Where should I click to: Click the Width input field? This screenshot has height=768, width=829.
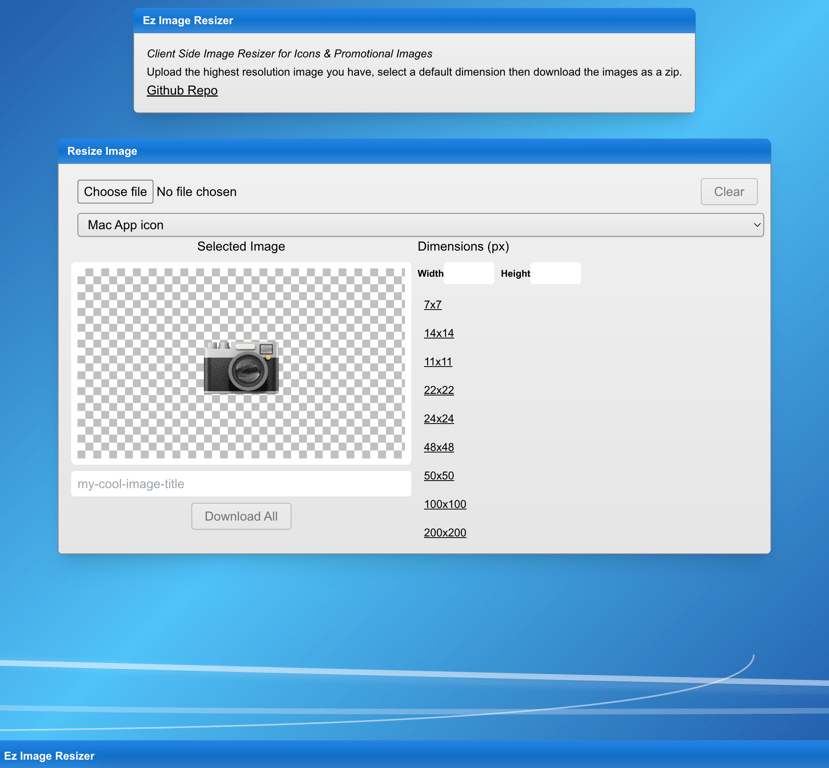point(469,273)
